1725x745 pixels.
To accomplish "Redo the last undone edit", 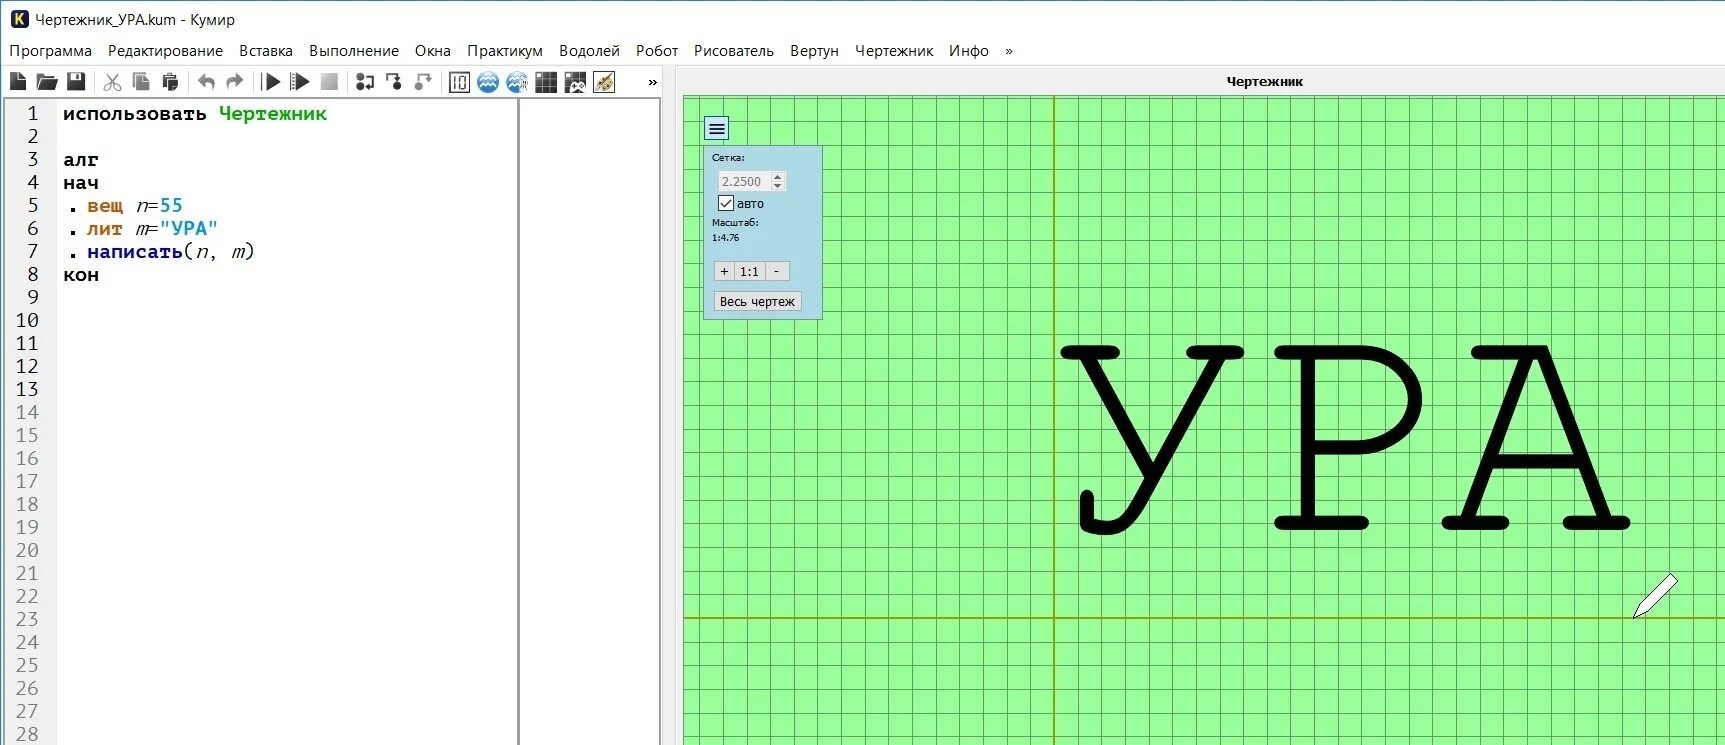I will [x=235, y=82].
